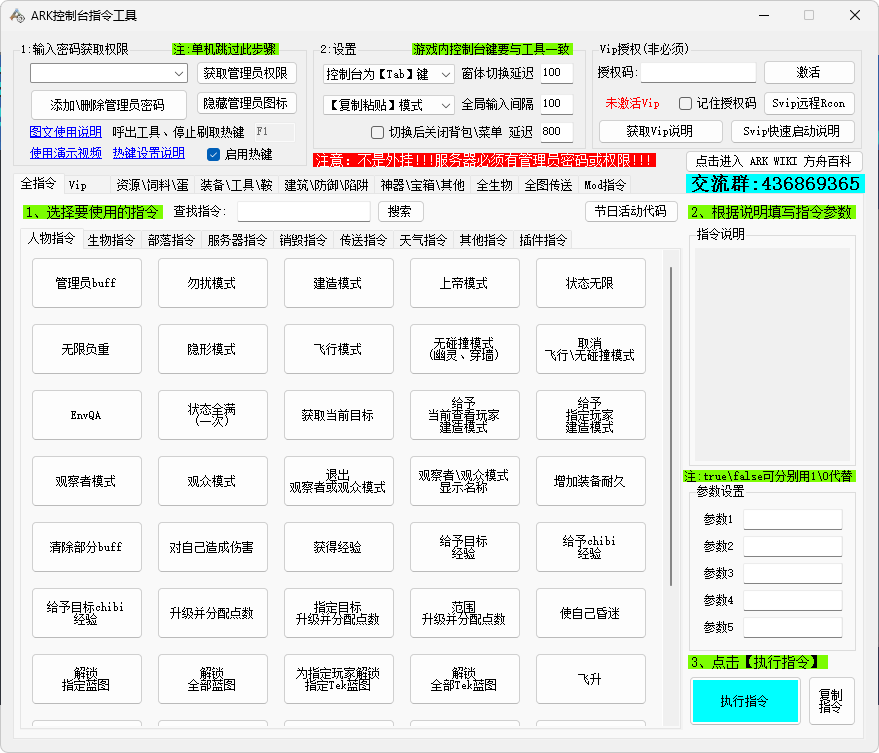Click the ARK tool app icon in title bar
The width and height of the screenshot is (879, 753).
tap(17, 16)
